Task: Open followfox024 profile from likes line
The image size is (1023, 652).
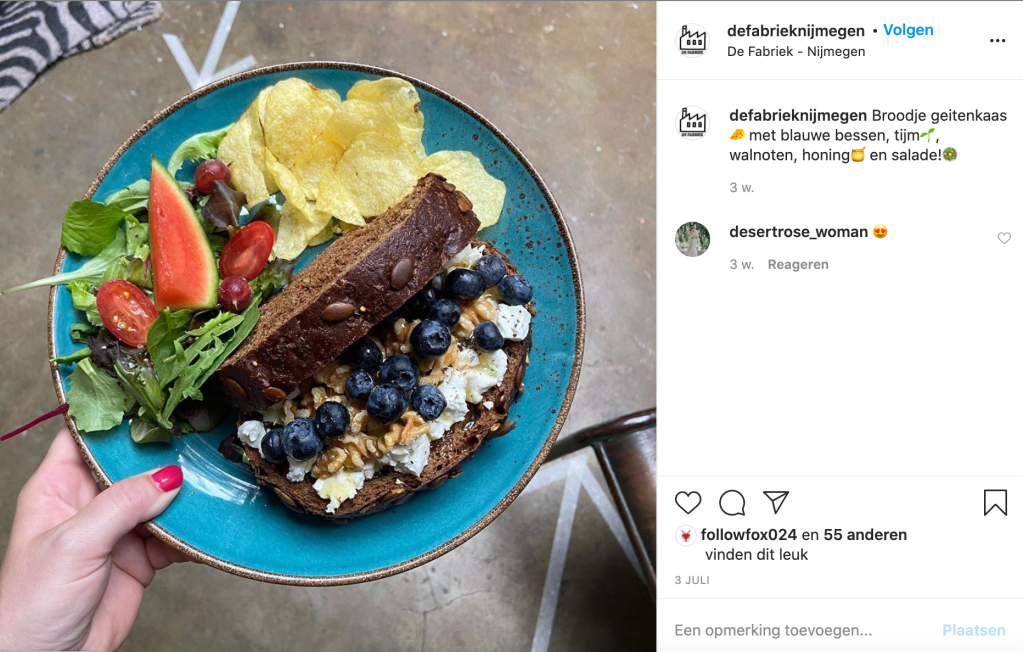Action: point(748,535)
